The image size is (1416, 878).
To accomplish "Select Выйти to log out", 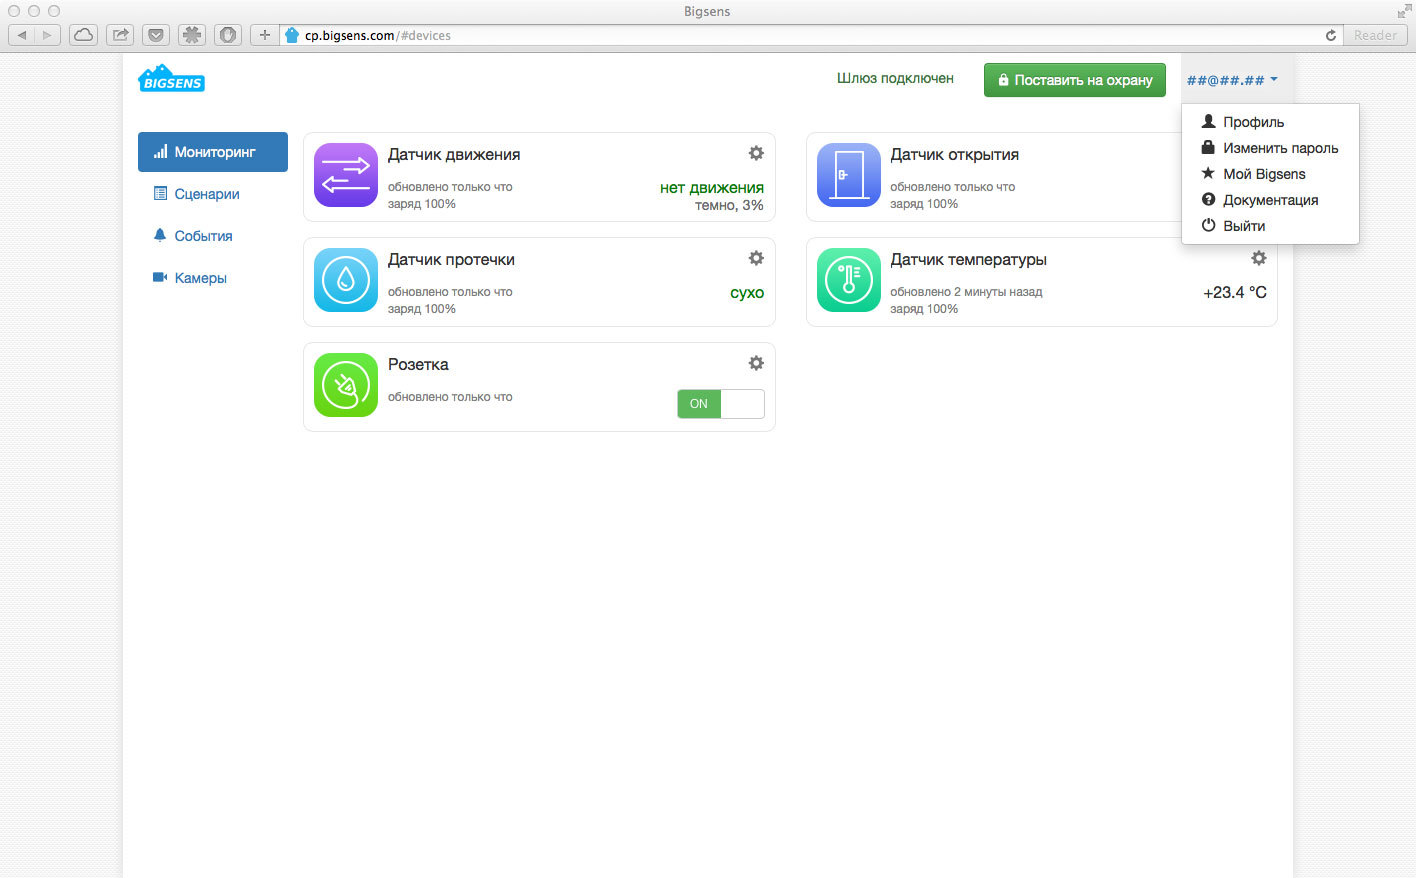I will 1270,226.
